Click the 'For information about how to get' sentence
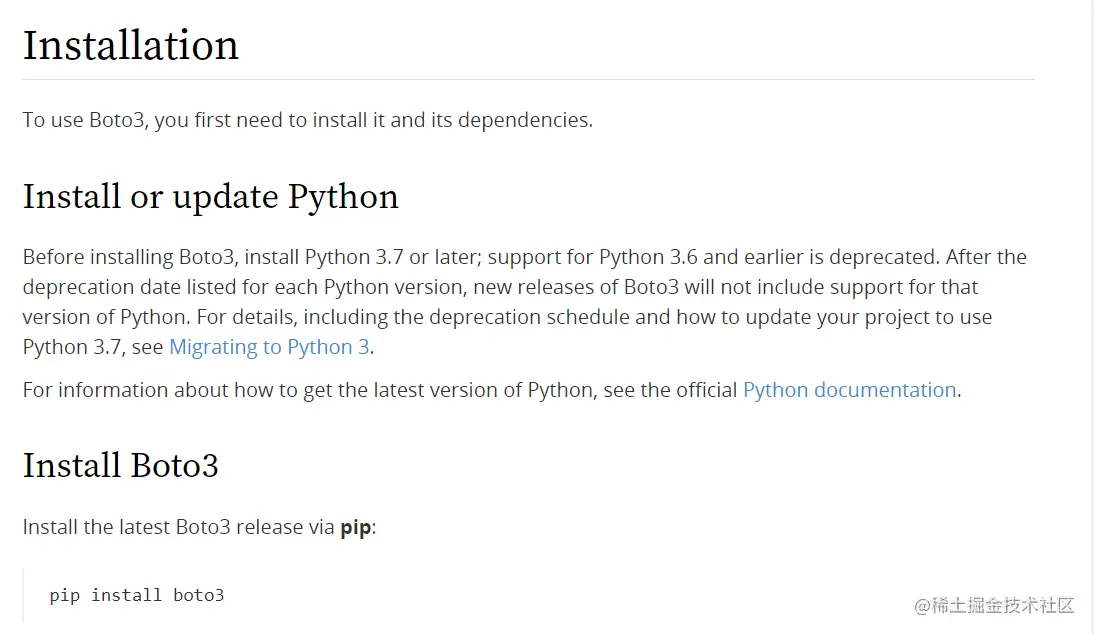The width and height of the screenshot is (1094, 635). (492, 389)
